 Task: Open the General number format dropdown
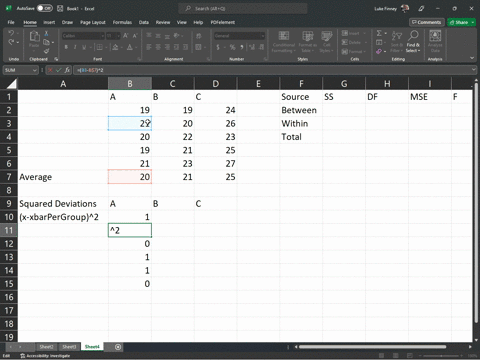click(x=262, y=36)
